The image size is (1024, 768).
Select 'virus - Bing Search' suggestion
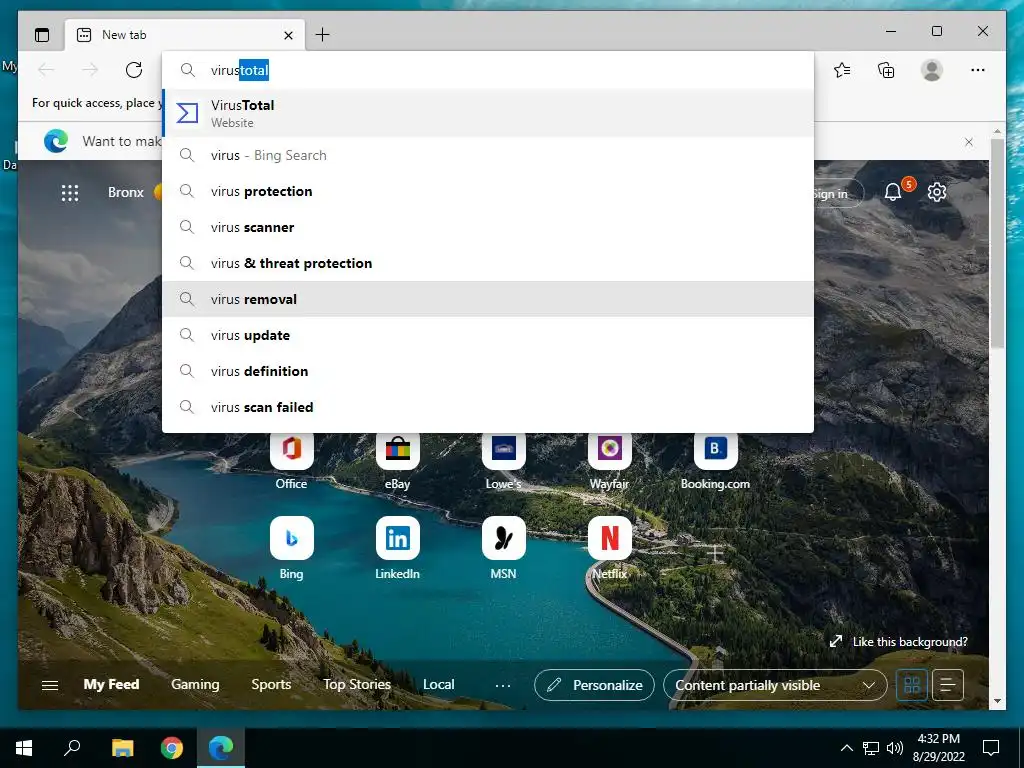488,155
